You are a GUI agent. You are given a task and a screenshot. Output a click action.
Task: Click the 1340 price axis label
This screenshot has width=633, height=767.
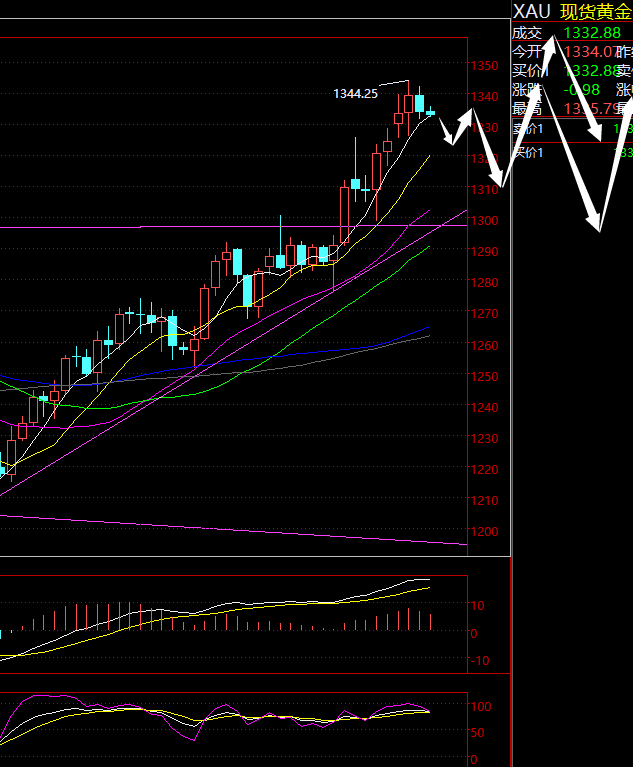484,96
